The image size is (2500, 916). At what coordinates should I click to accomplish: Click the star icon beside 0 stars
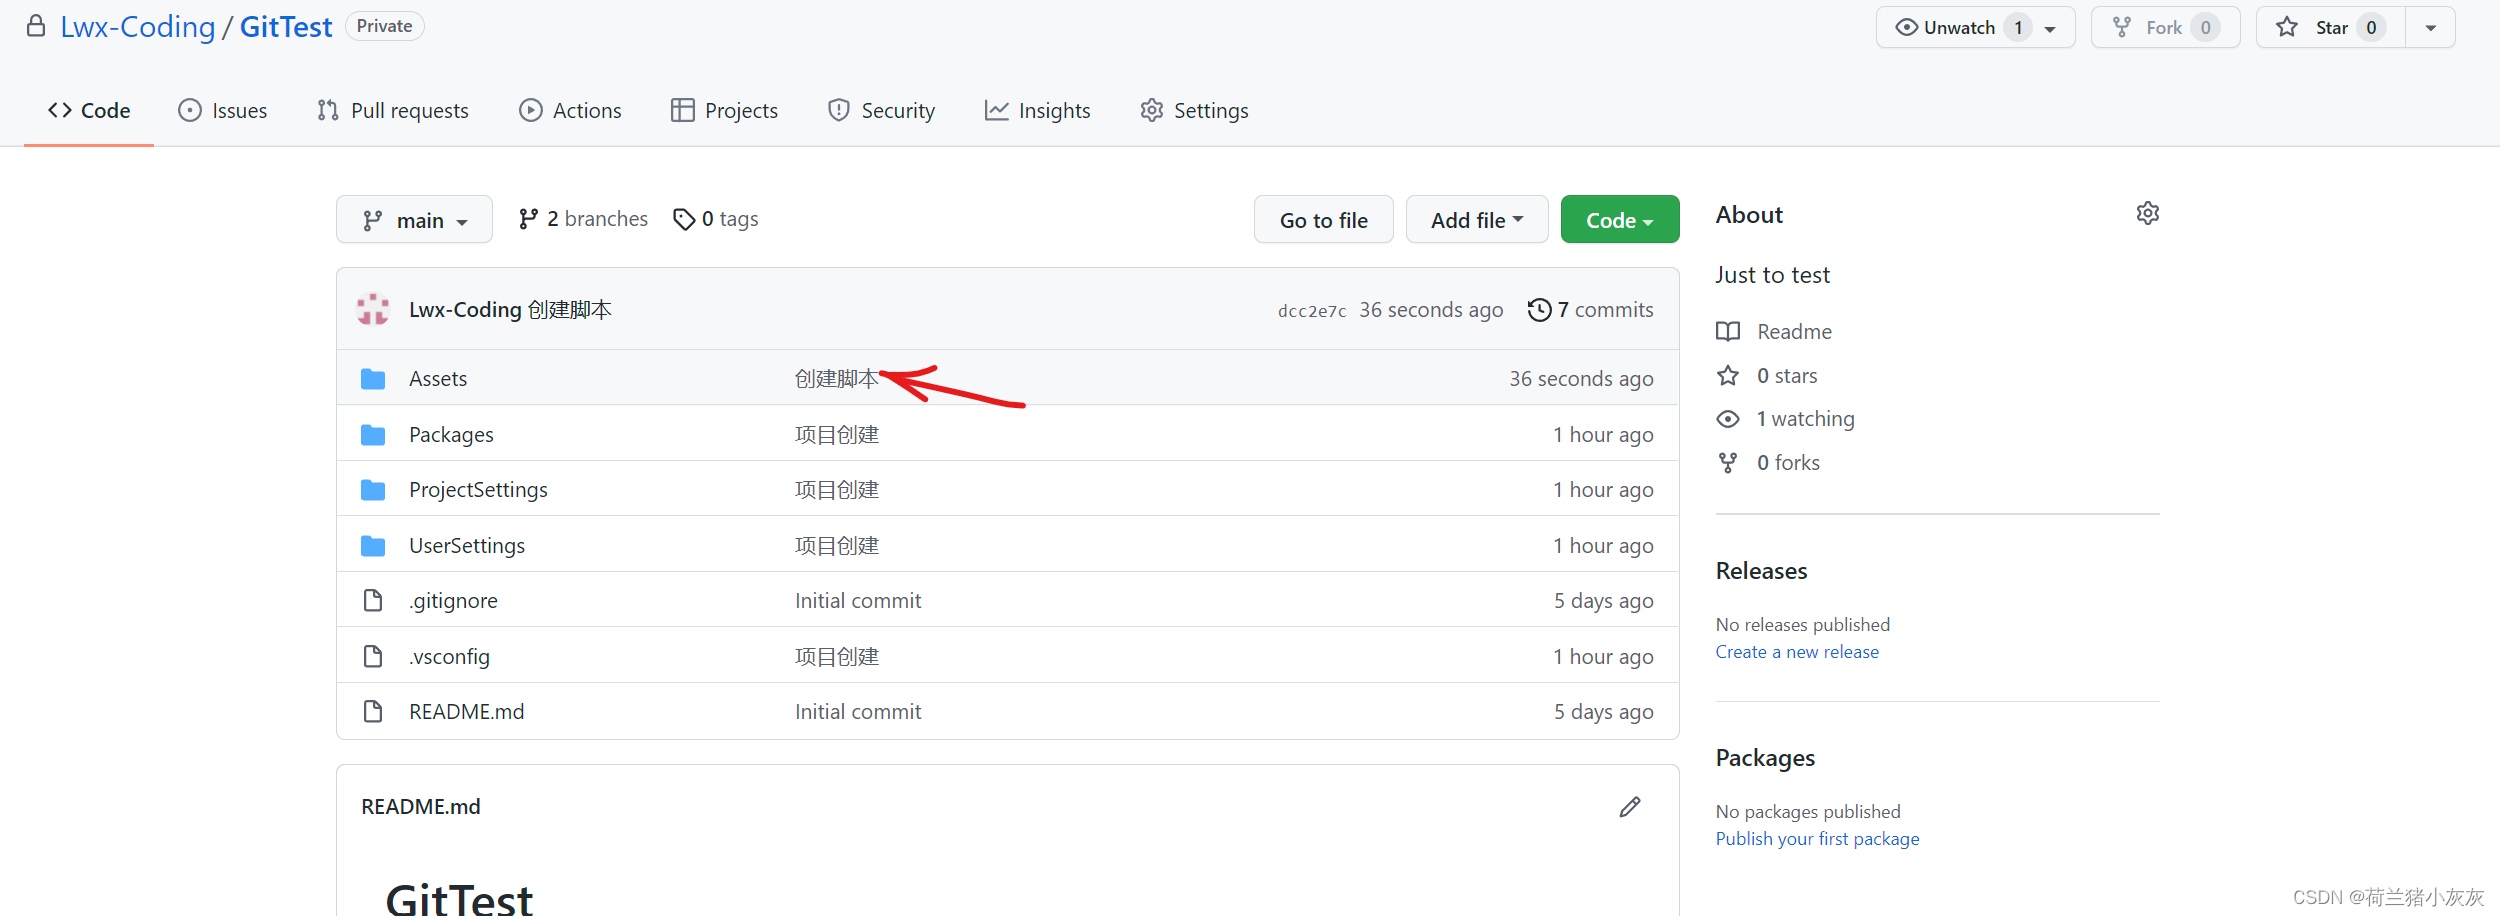(x=1728, y=375)
